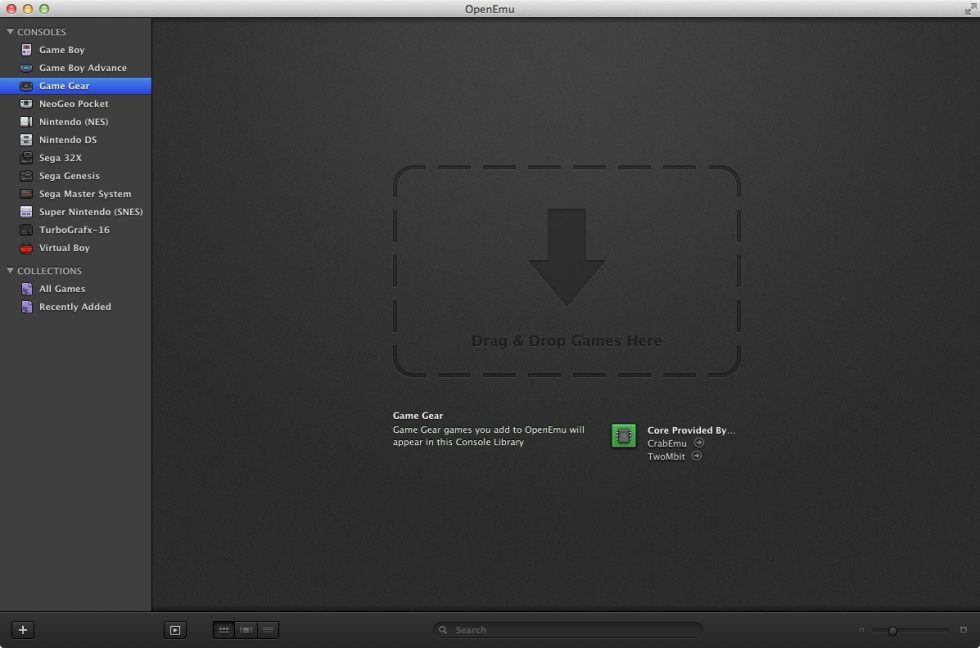This screenshot has height=648, width=980.
Task: Click the green zoom window button
Action: click(x=44, y=9)
